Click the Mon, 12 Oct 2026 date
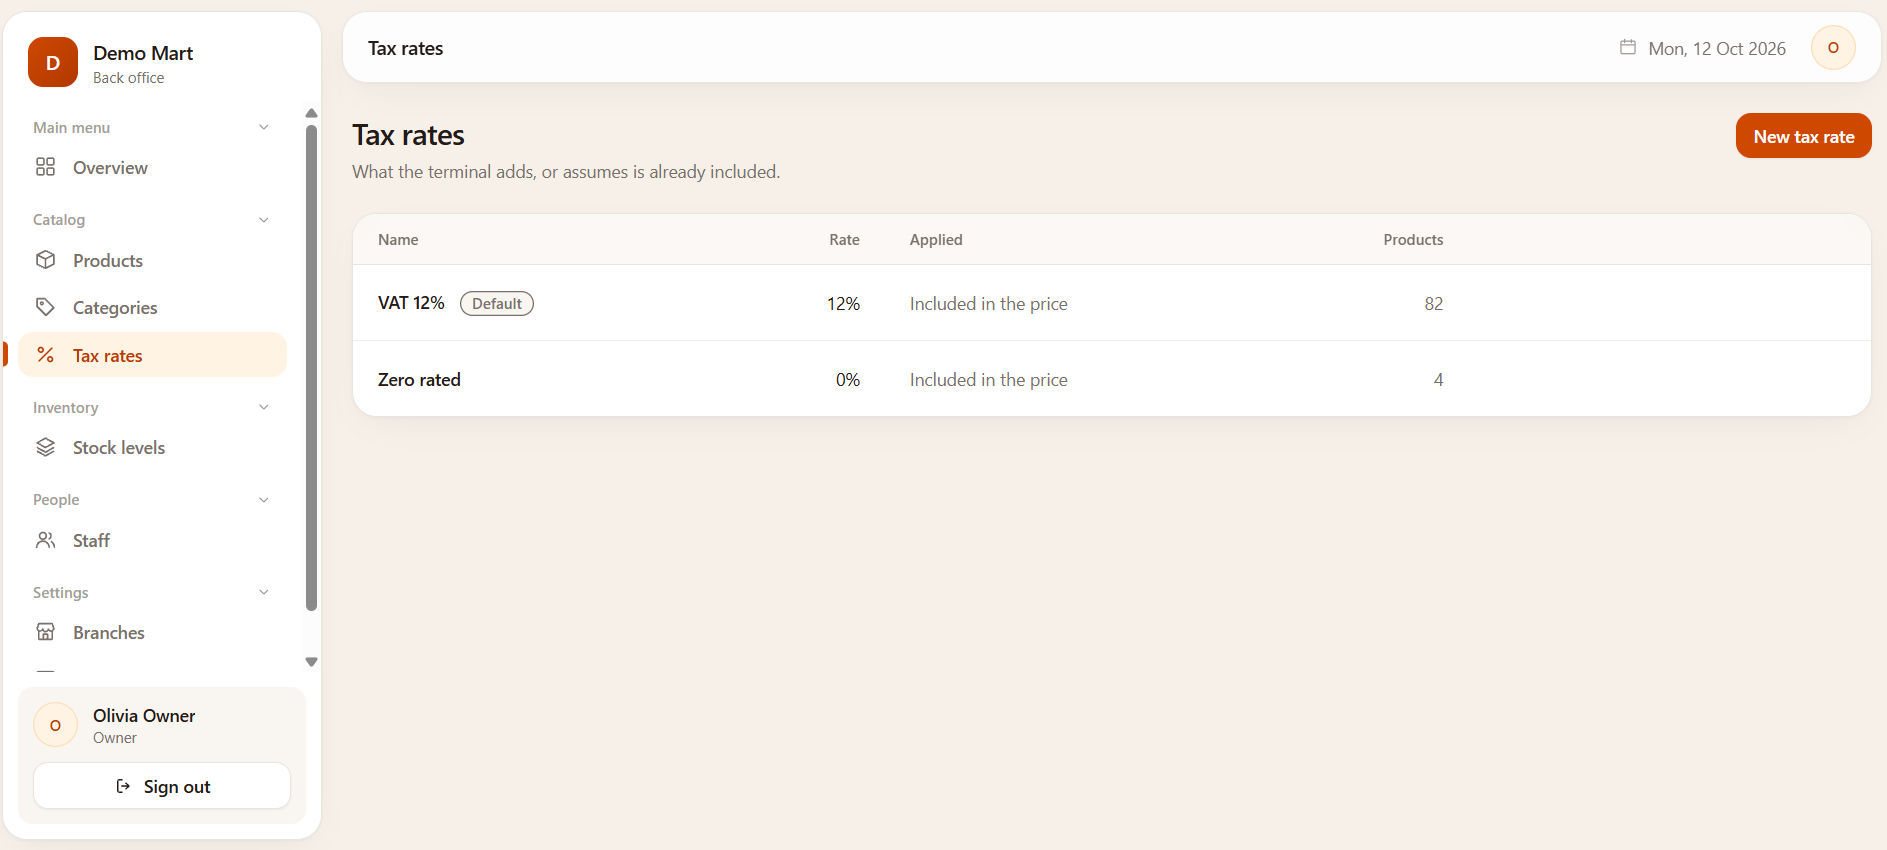Viewport: 1887px width, 850px height. click(x=1717, y=48)
